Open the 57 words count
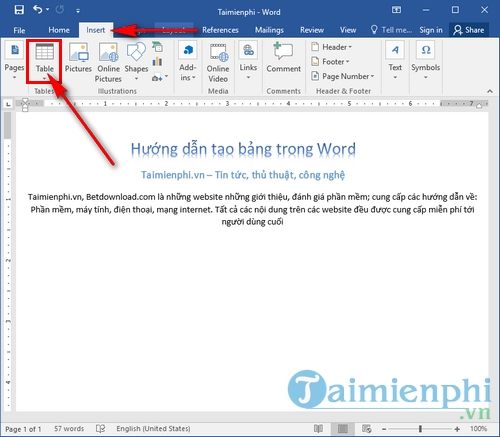Viewport: 500px width, 437px height. point(69,429)
